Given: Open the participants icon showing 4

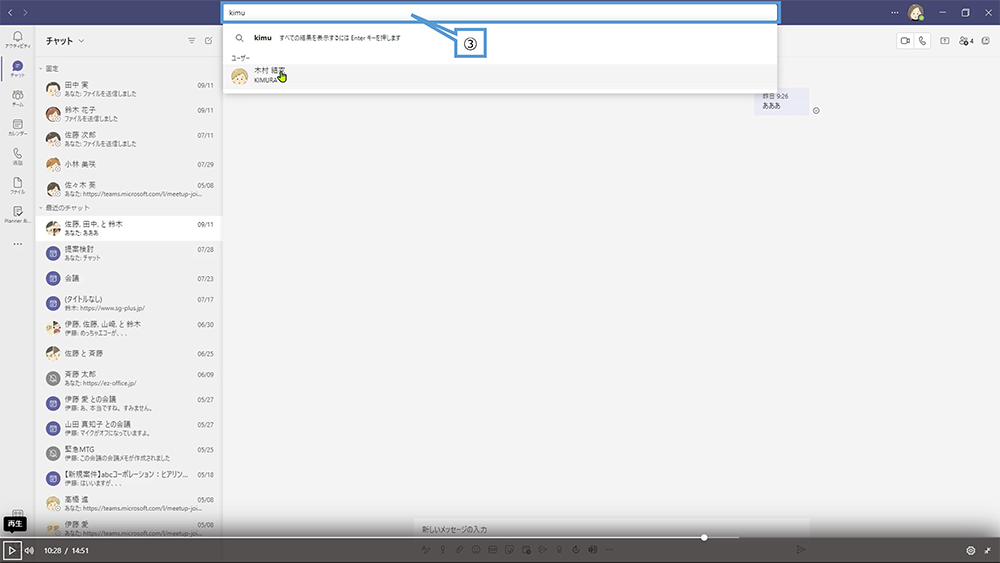Looking at the screenshot, I should (x=966, y=41).
